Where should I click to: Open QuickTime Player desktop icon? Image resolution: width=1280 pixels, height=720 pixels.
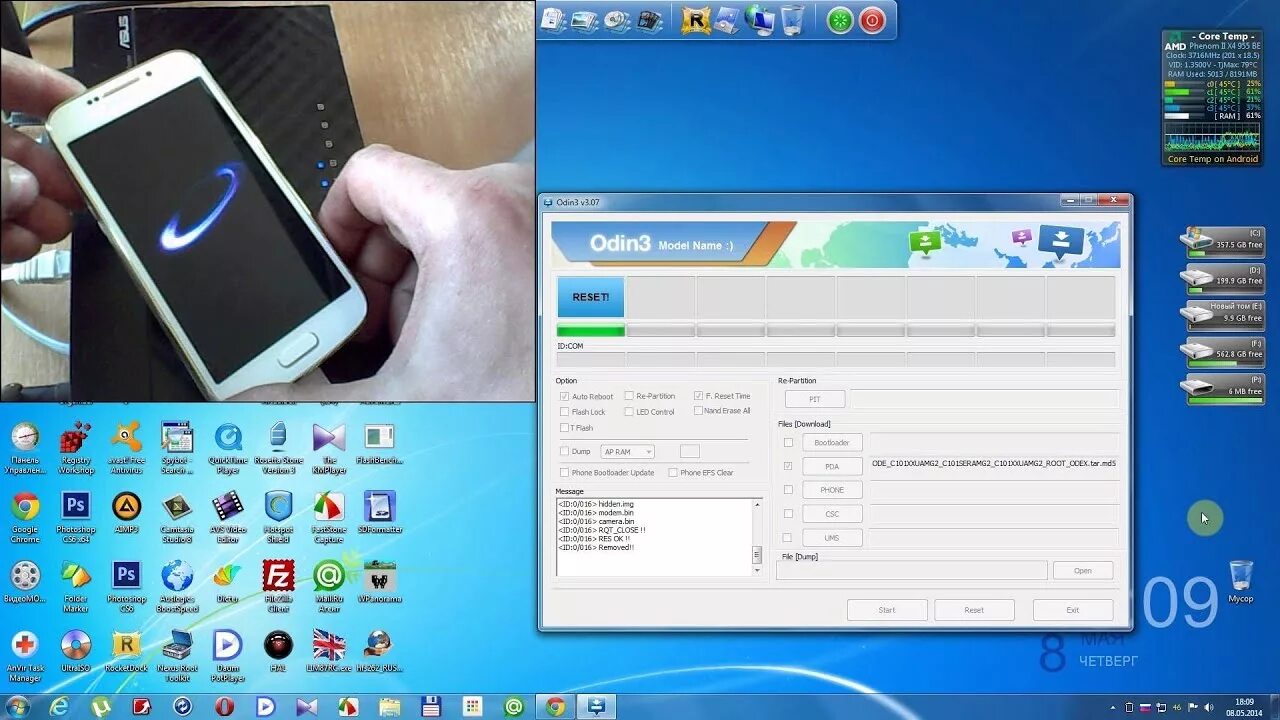(228, 448)
